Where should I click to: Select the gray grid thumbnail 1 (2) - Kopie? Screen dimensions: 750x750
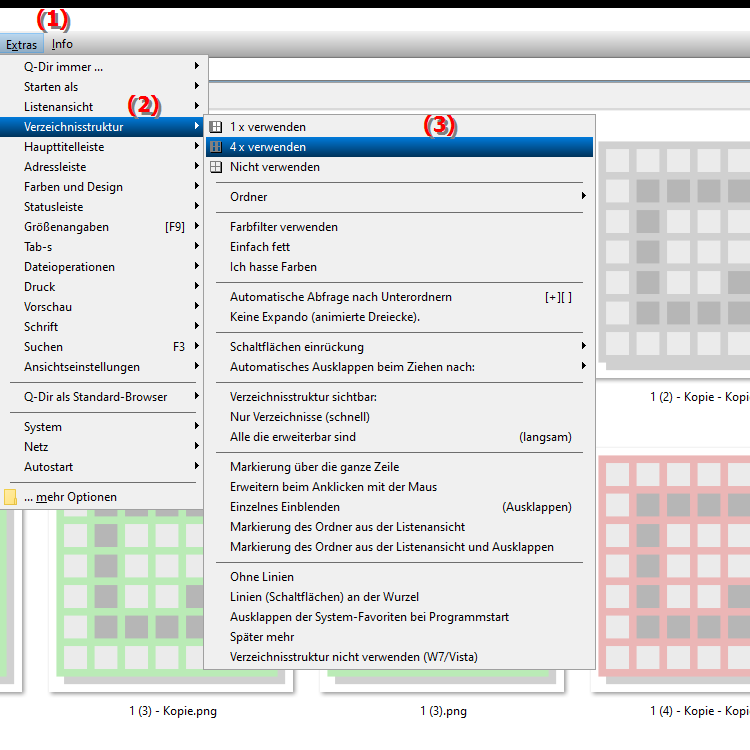674,256
